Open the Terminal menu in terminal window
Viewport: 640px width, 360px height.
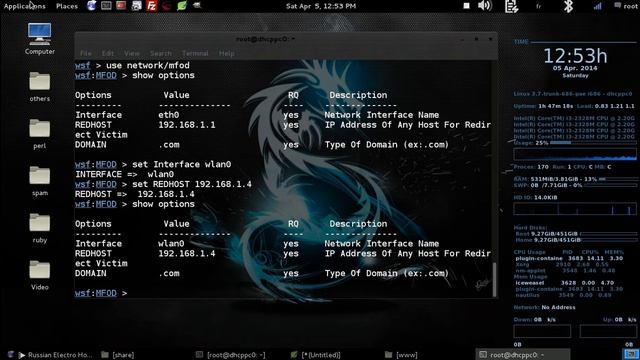click(195, 53)
